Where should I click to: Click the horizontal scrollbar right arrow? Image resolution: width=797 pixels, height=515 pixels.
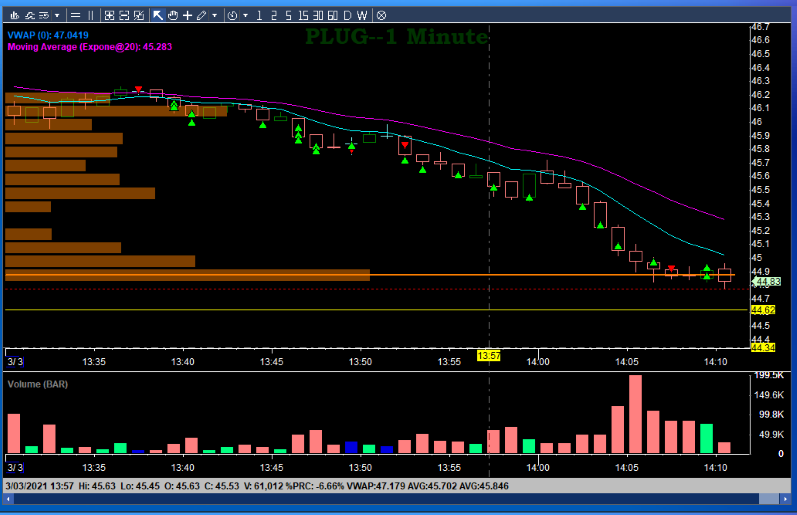pos(785,499)
